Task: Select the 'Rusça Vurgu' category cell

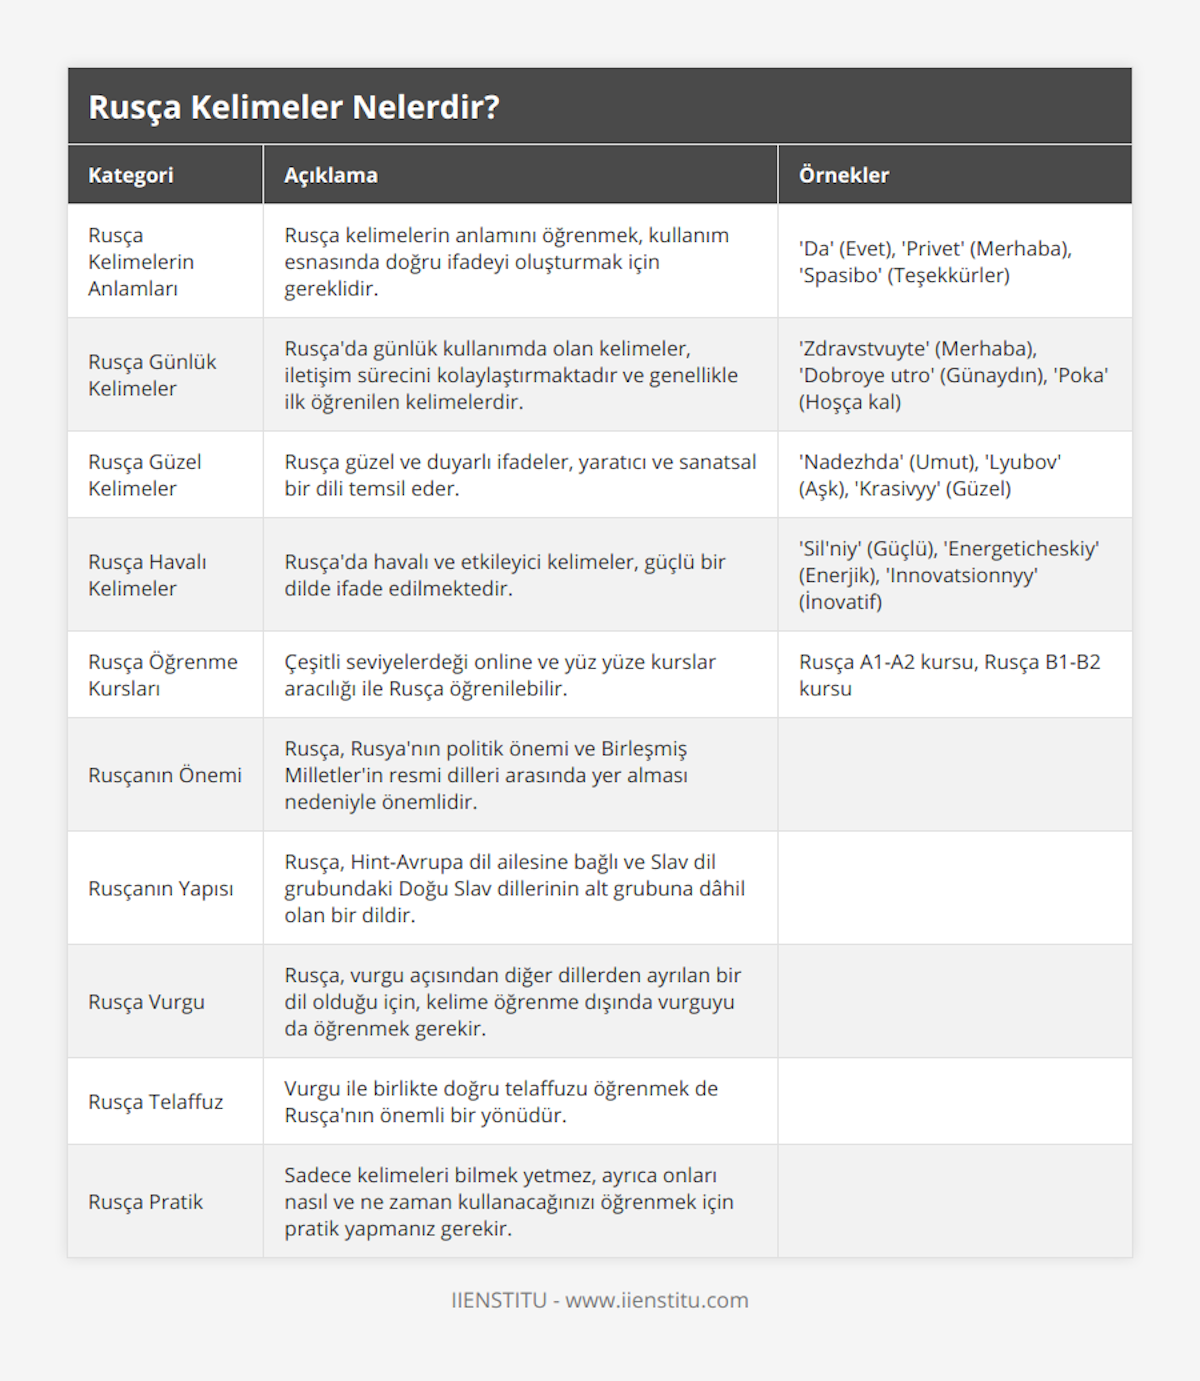Action: [147, 1002]
